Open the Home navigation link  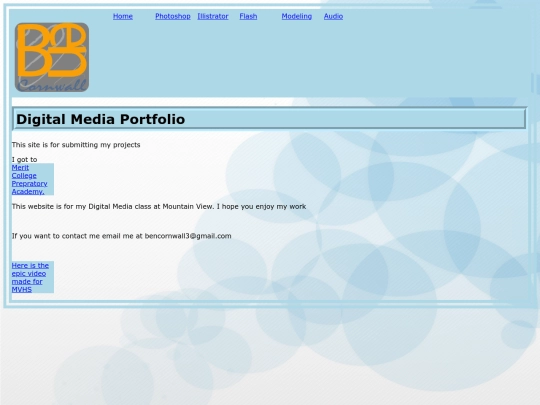(123, 16)
